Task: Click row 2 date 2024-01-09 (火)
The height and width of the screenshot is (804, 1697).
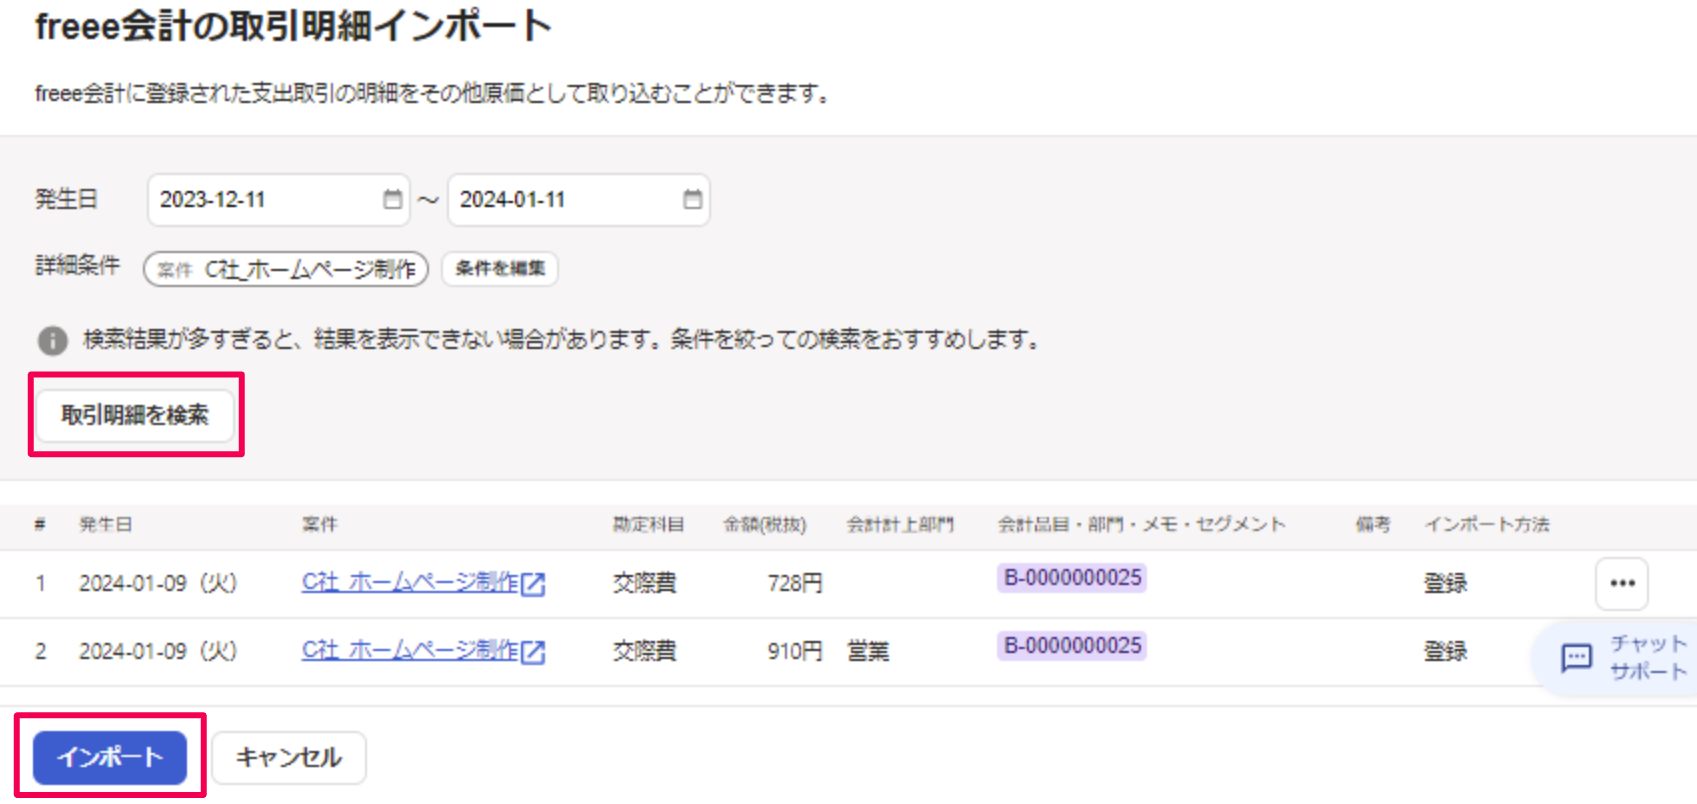Action: pyautogui.click(x=158, y=651)
